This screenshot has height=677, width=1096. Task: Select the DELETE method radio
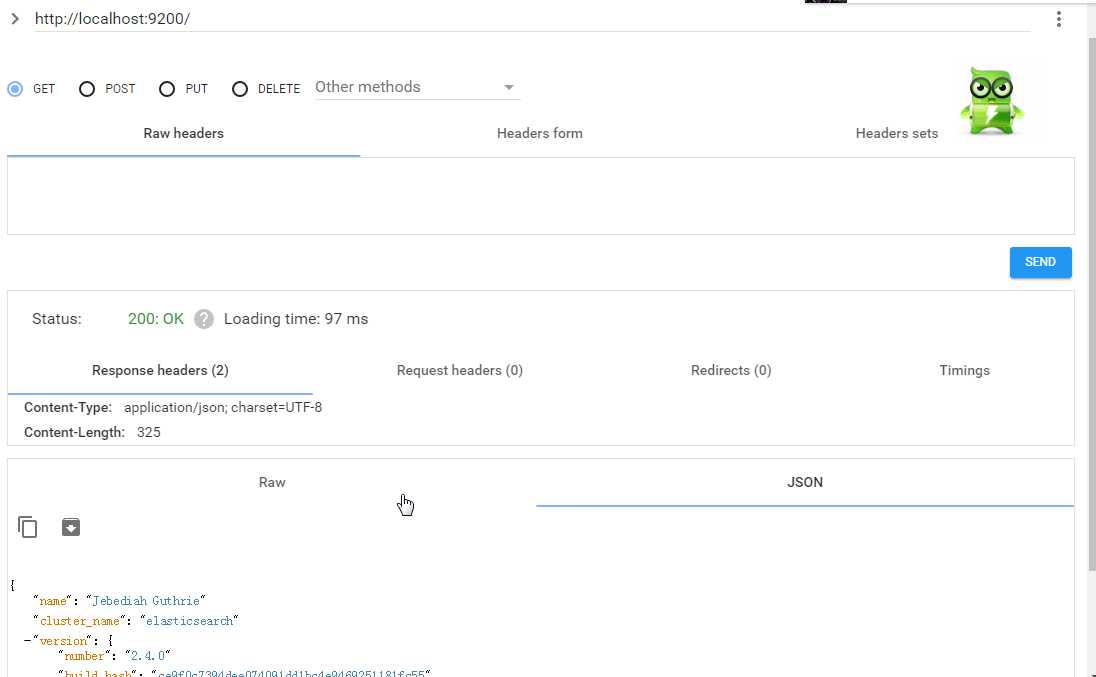pos(240,89)
